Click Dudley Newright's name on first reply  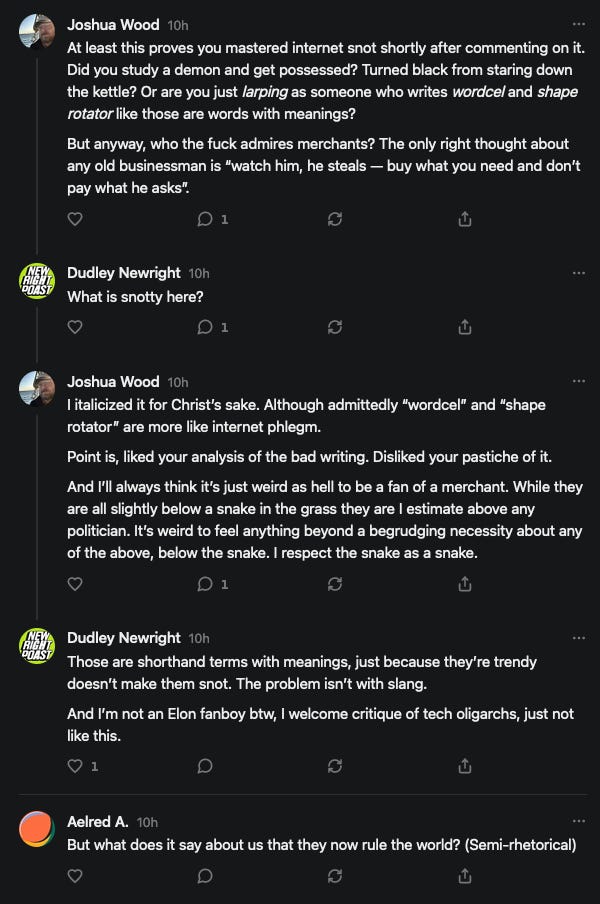124,273
